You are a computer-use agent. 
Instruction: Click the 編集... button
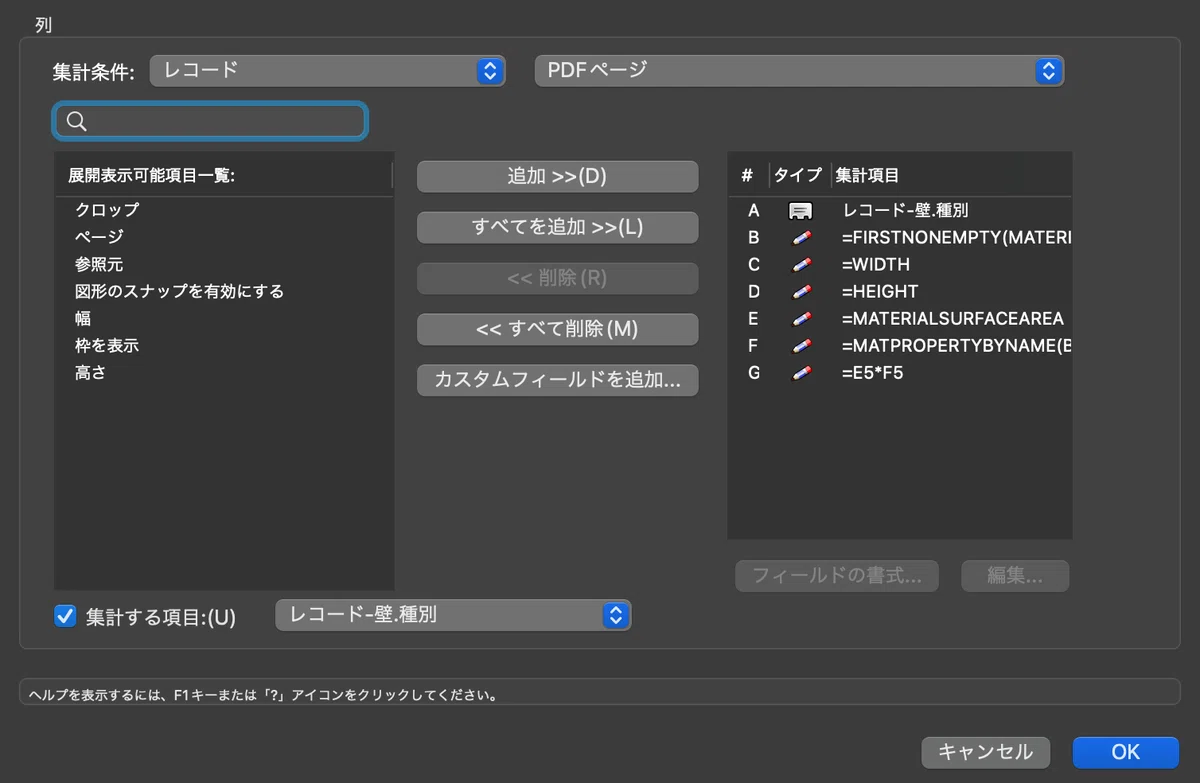coord(1015,576)
